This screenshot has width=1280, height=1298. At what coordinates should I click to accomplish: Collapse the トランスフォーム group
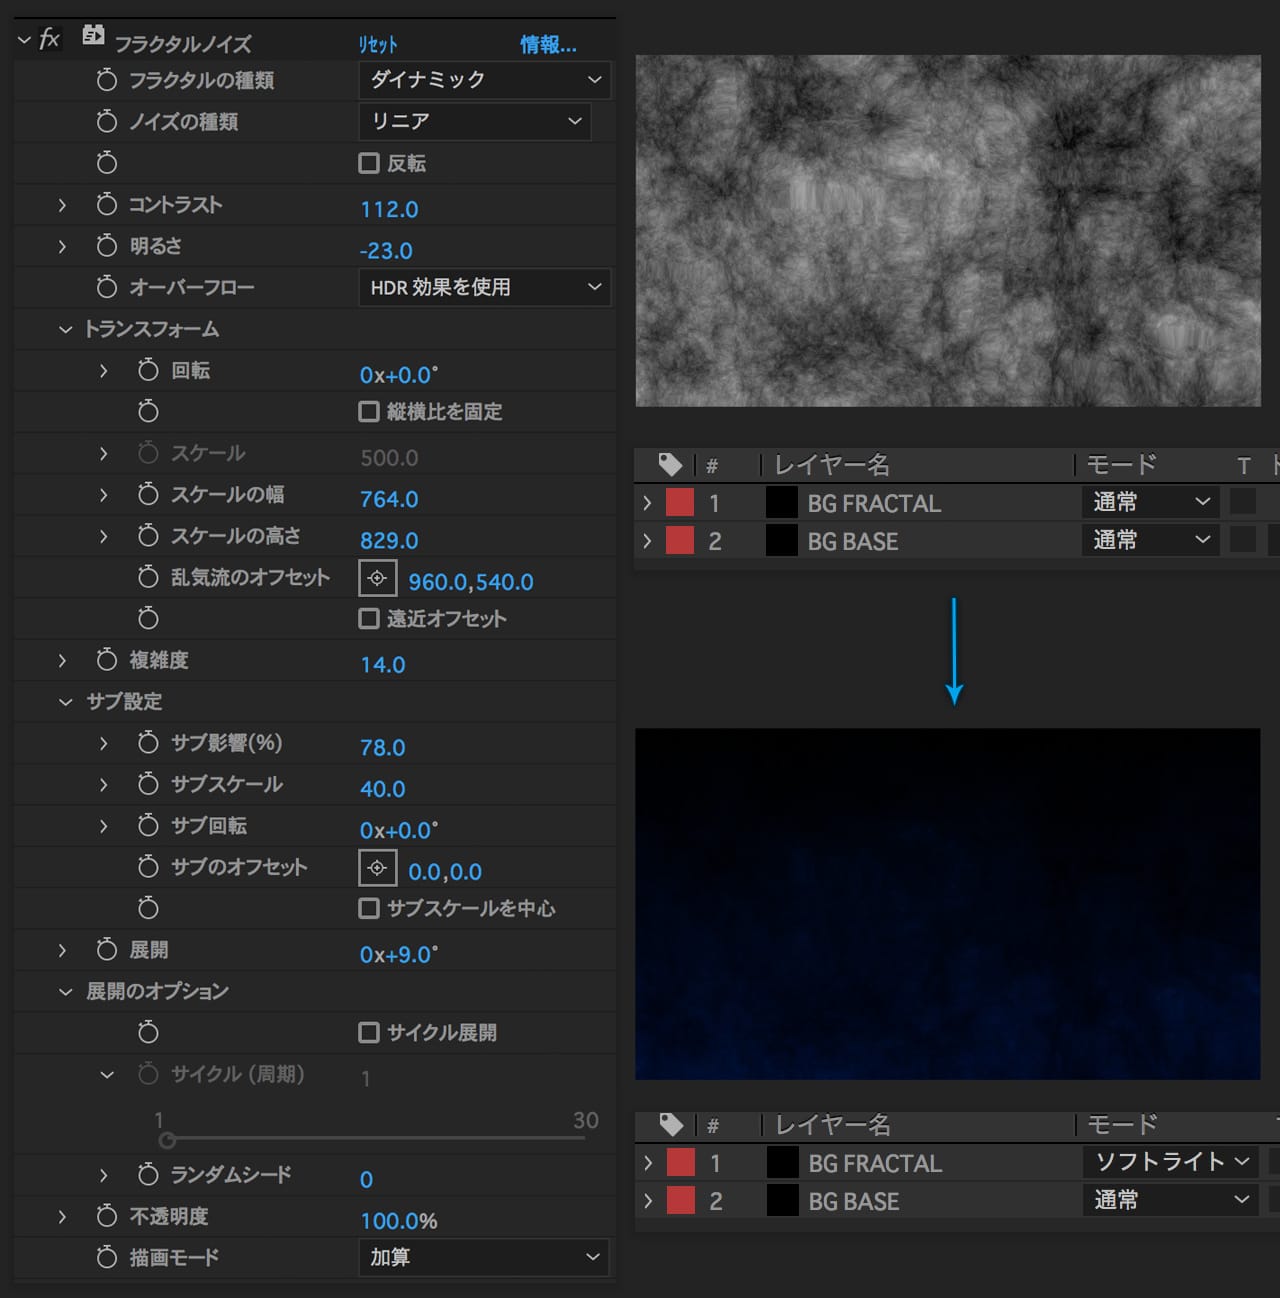click(66, 329)
